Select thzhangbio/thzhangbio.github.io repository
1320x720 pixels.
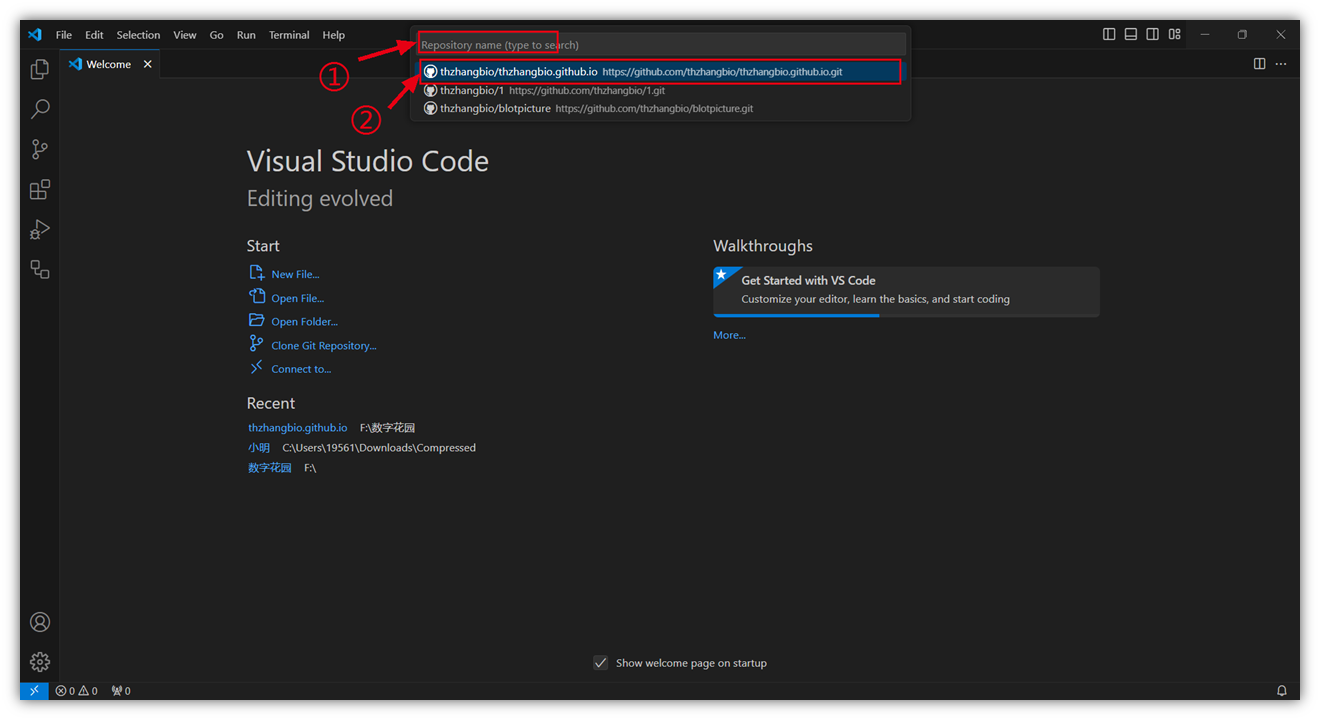click(660, 72)
